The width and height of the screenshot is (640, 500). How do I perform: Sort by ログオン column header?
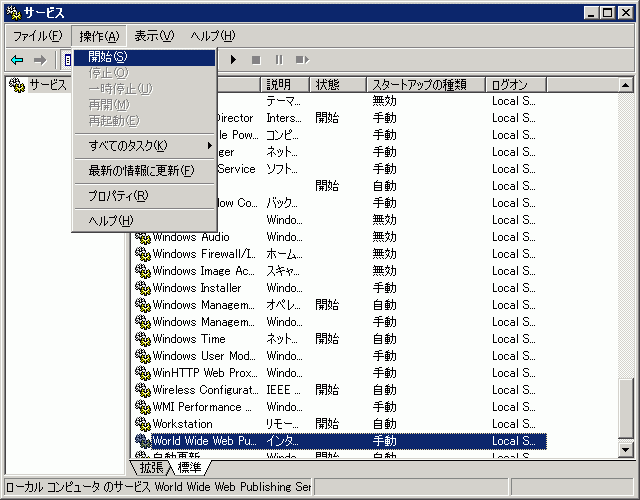516,84
